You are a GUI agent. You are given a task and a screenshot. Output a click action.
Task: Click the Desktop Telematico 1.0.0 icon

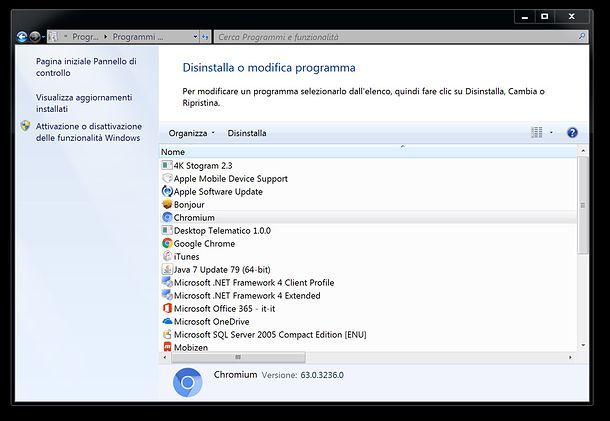[167, 230]
